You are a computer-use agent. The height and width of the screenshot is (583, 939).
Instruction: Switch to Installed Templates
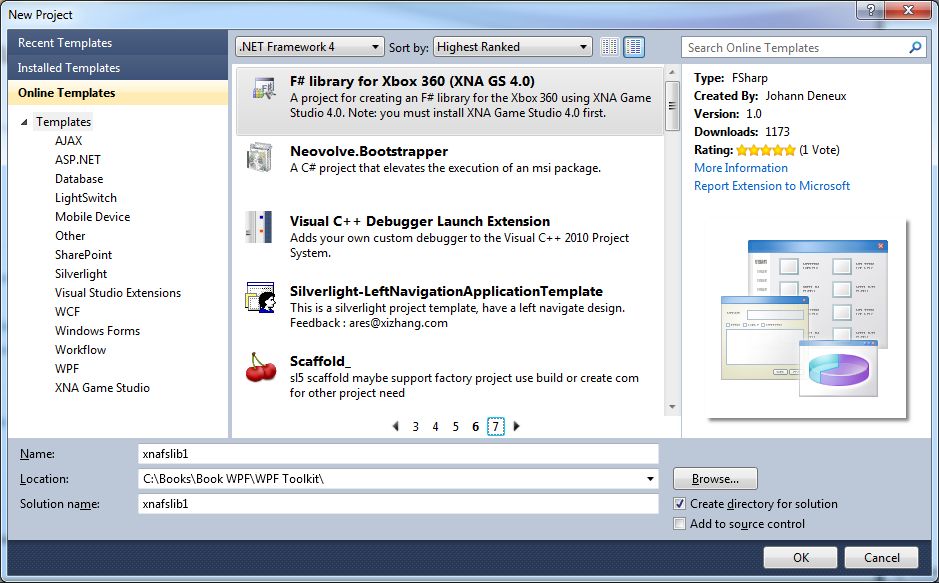[68, 68]
